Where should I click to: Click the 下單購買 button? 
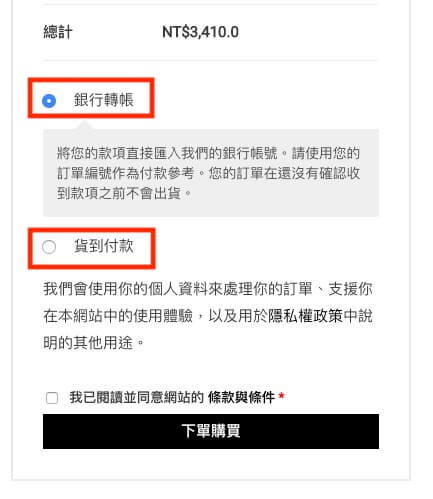(211, 431)
